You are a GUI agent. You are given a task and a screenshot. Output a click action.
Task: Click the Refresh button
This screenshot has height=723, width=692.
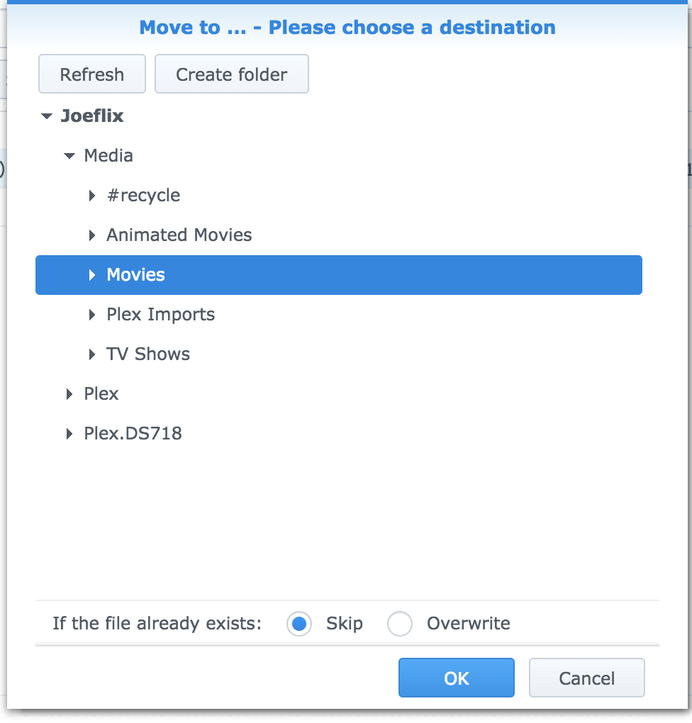pyautogui.click(x=92, y=75)
